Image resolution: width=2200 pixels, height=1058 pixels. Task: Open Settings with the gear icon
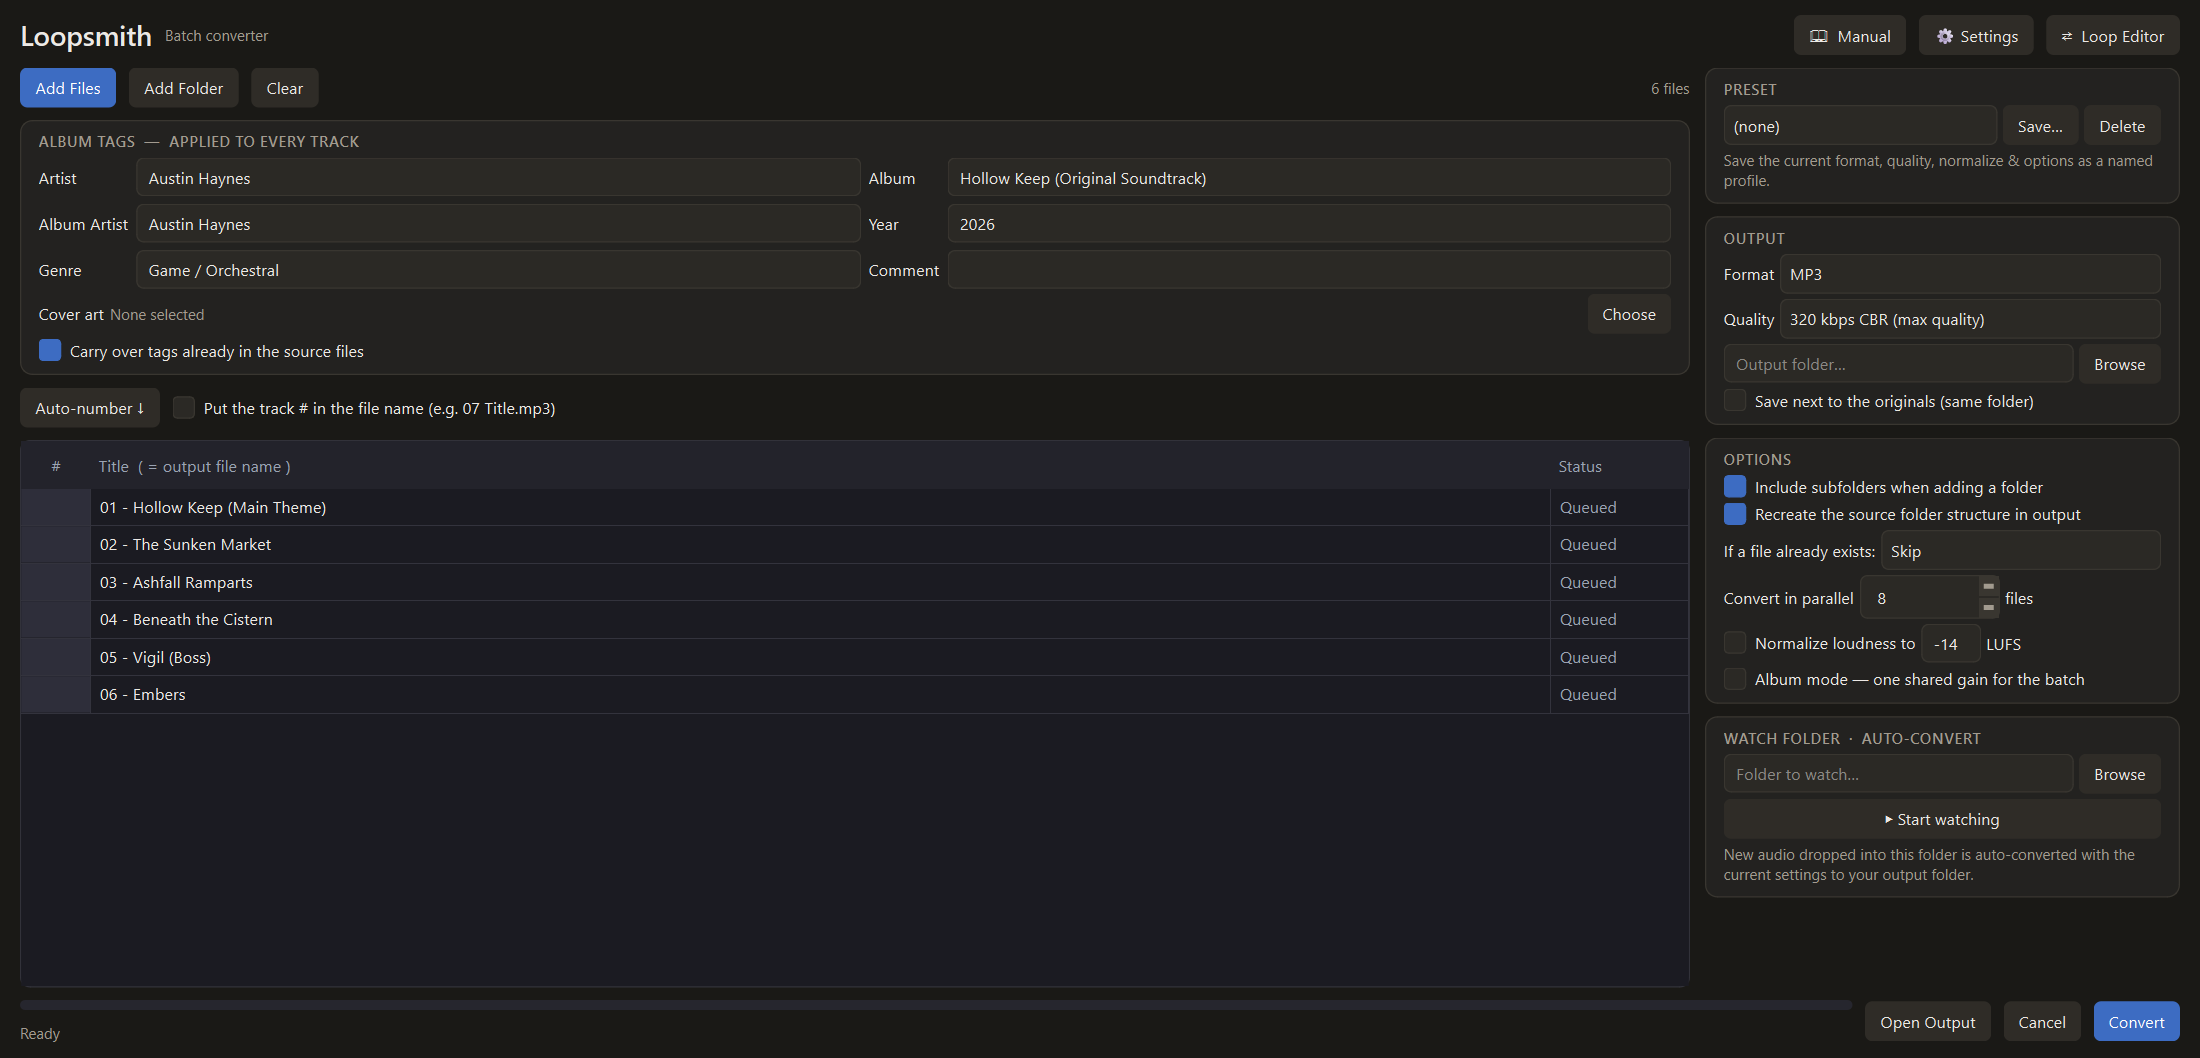tap(1976, 36)
